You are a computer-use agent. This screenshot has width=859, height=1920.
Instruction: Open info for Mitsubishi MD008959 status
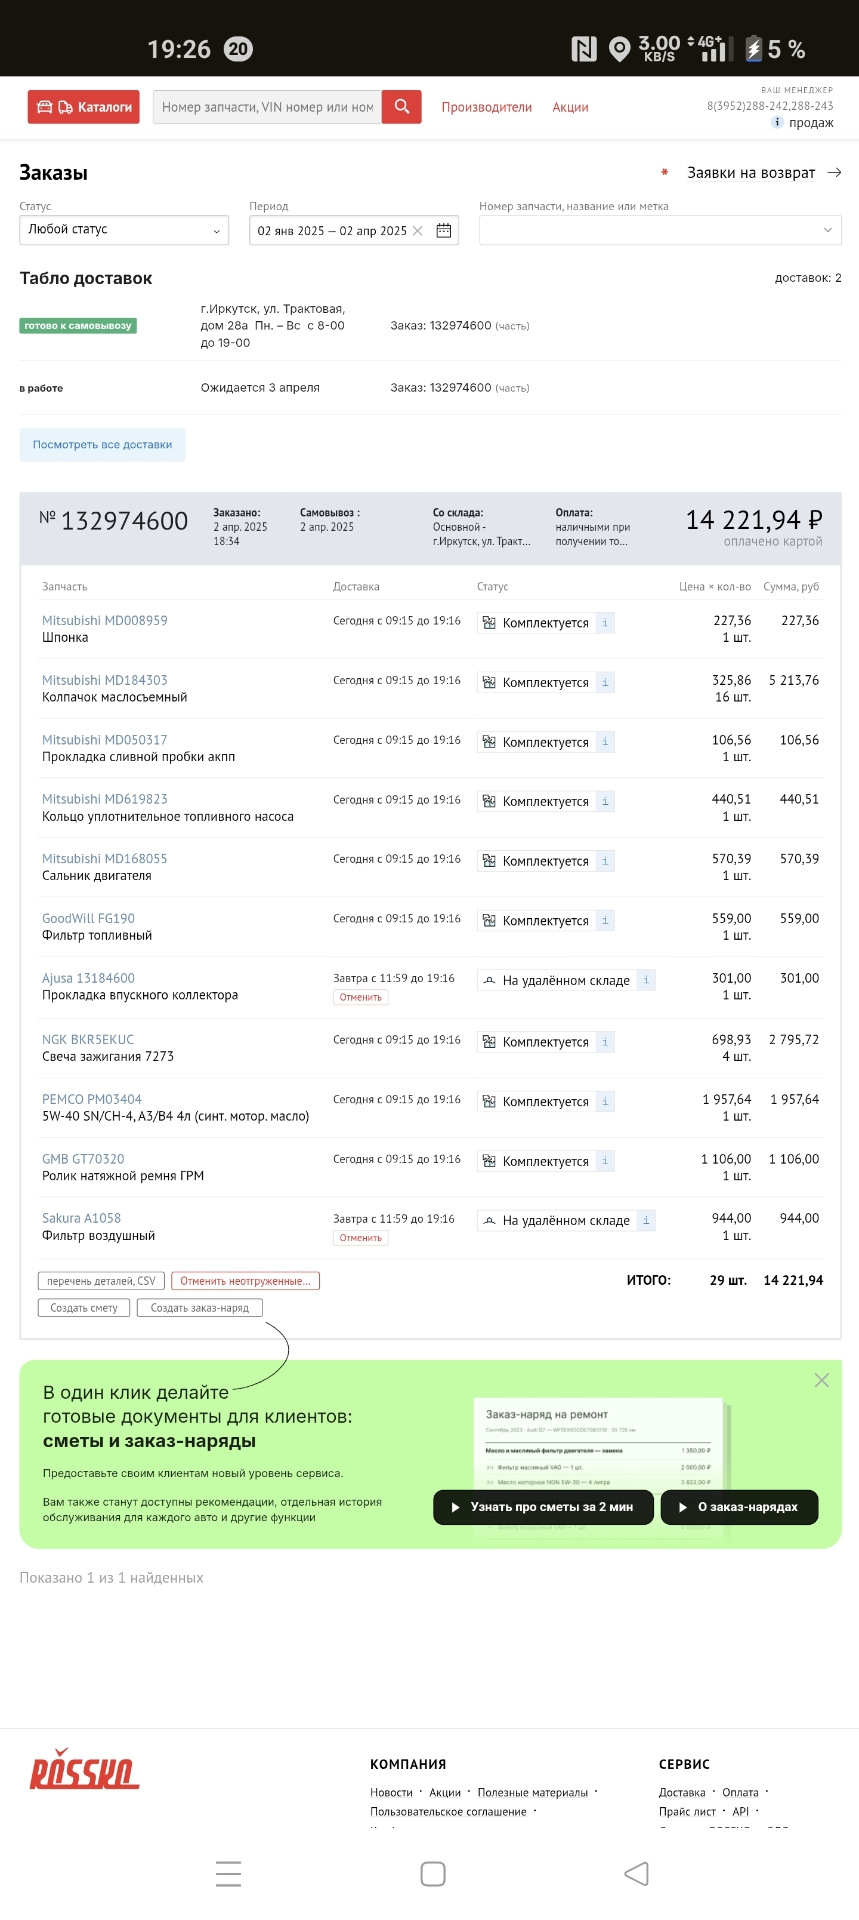coord(605,623)
